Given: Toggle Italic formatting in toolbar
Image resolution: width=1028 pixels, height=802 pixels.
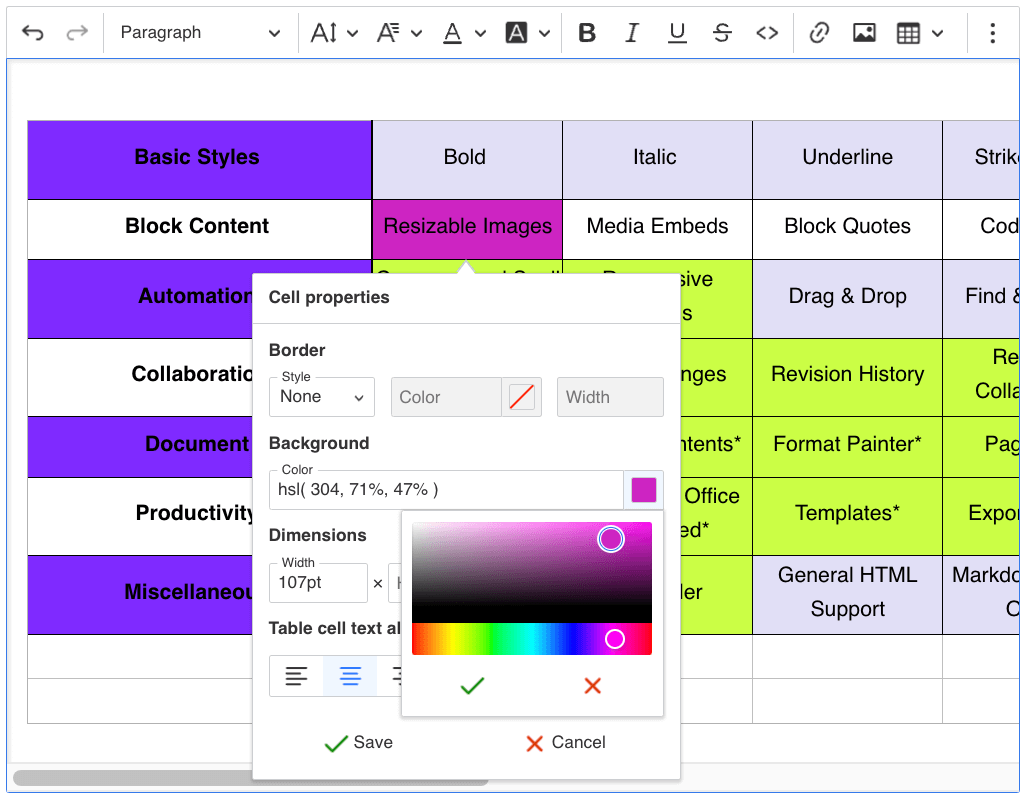Looking at the screenshot, I should pyautogui.click(x=632, y=33).
